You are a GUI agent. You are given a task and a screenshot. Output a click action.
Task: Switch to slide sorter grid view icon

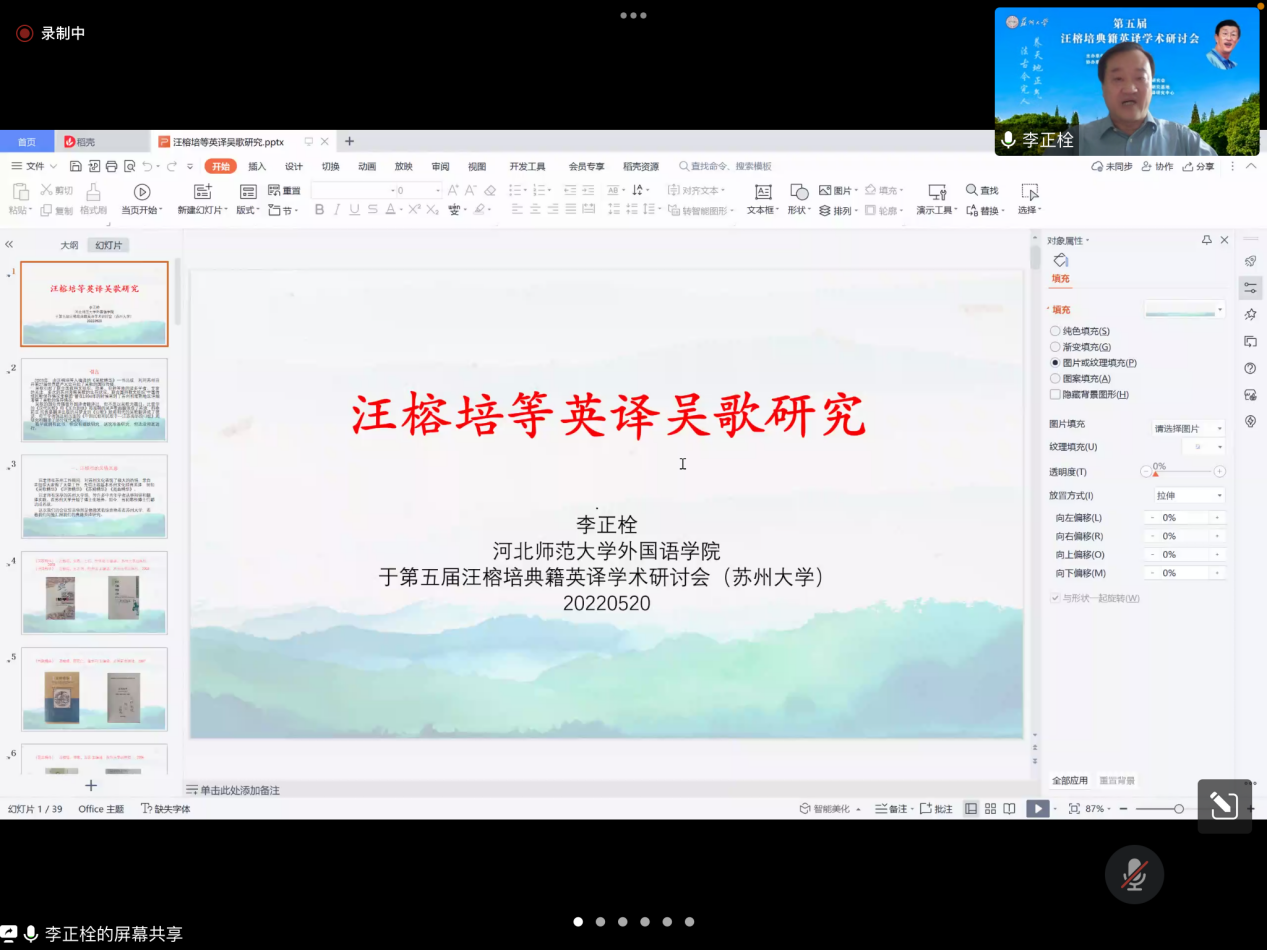990,809
